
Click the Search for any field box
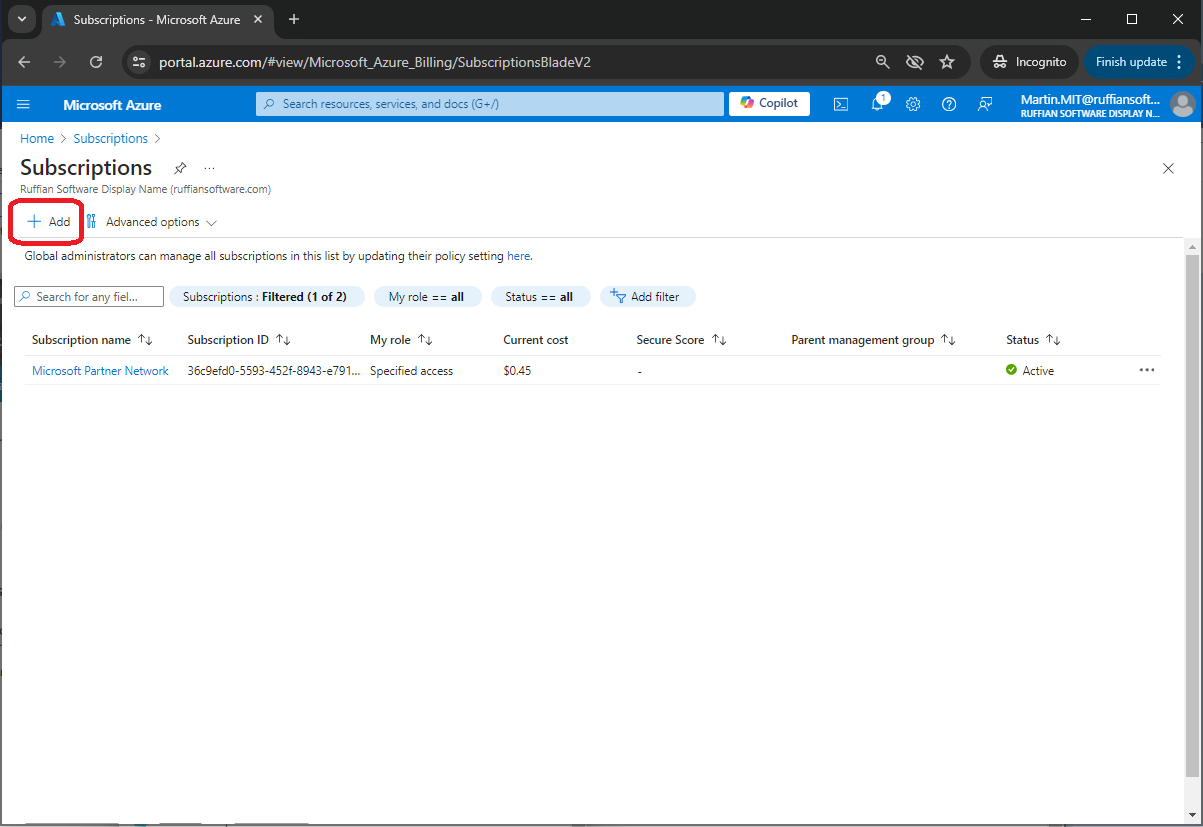(90, 297)
